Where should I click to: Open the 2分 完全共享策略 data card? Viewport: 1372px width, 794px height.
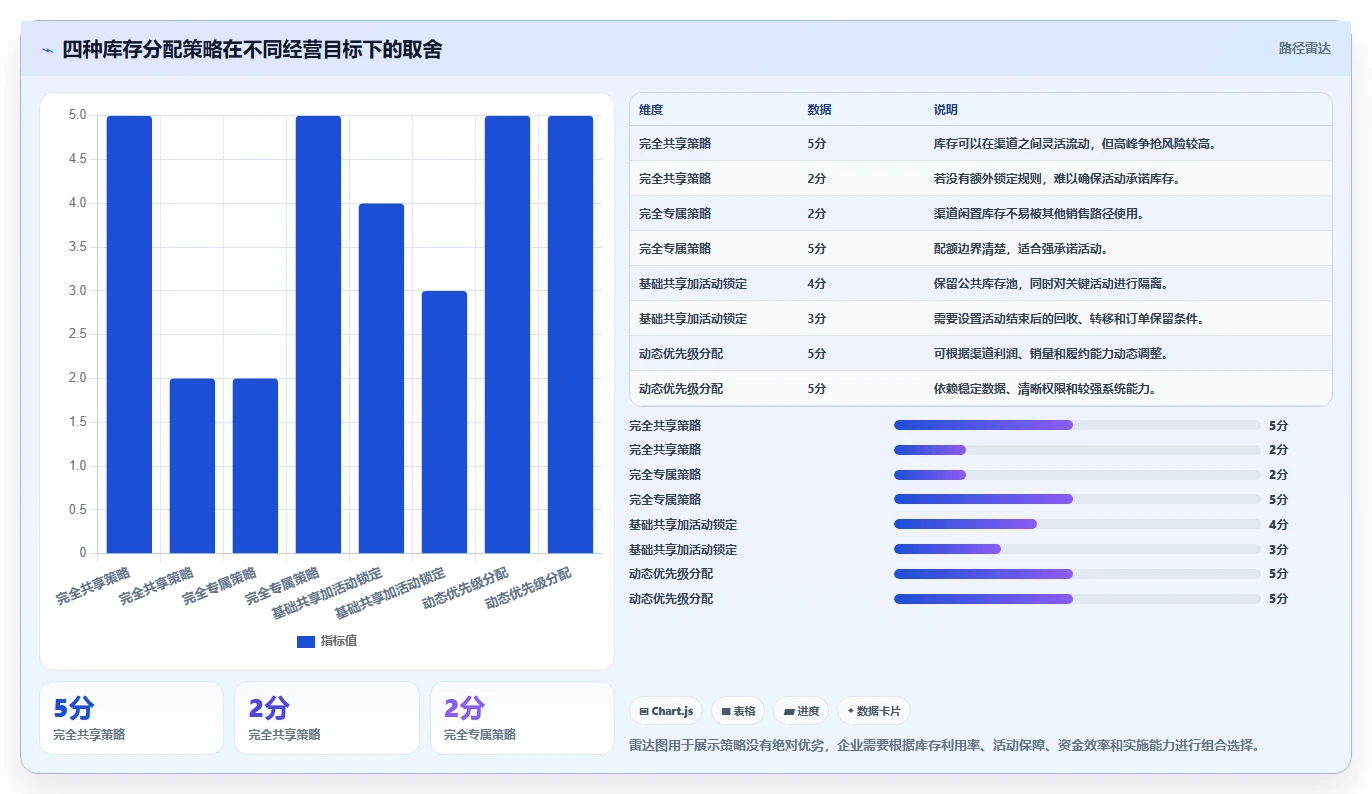(326, 718)
